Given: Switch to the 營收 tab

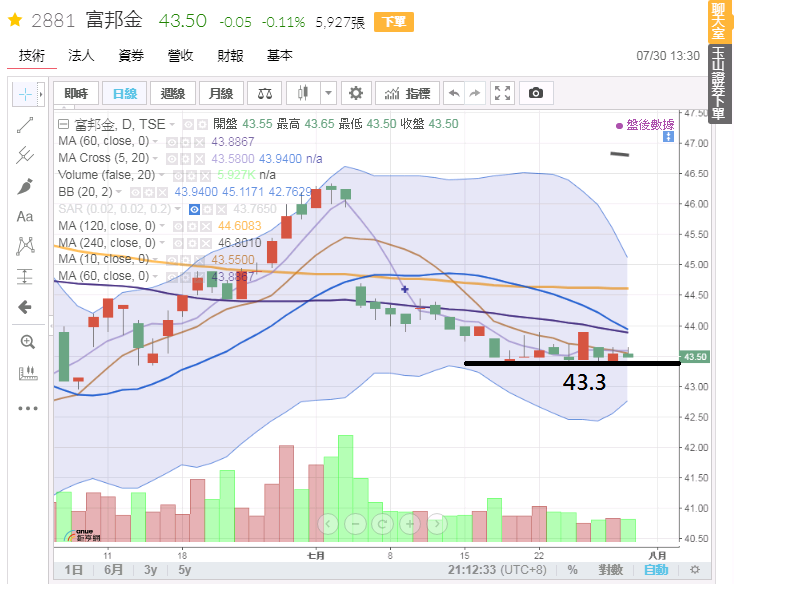Looking at the screenshot, I should (180, 55).
